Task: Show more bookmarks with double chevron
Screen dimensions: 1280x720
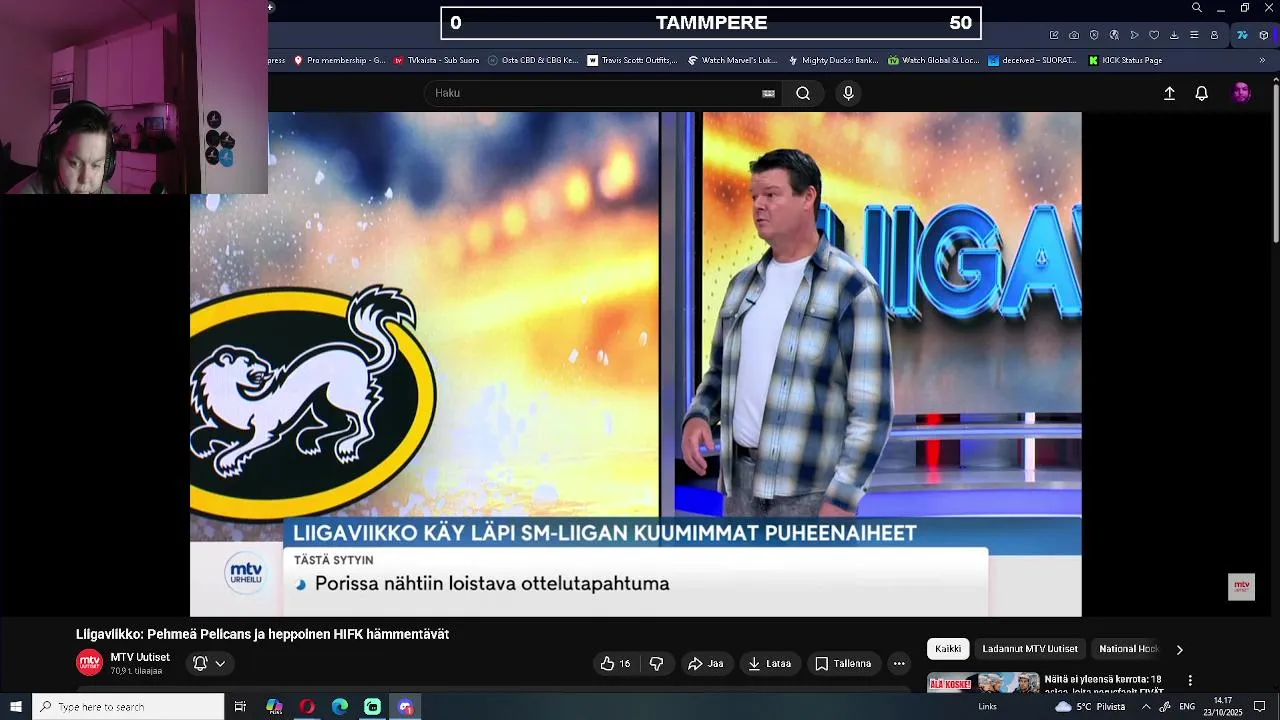Action: click(1261, 60)
